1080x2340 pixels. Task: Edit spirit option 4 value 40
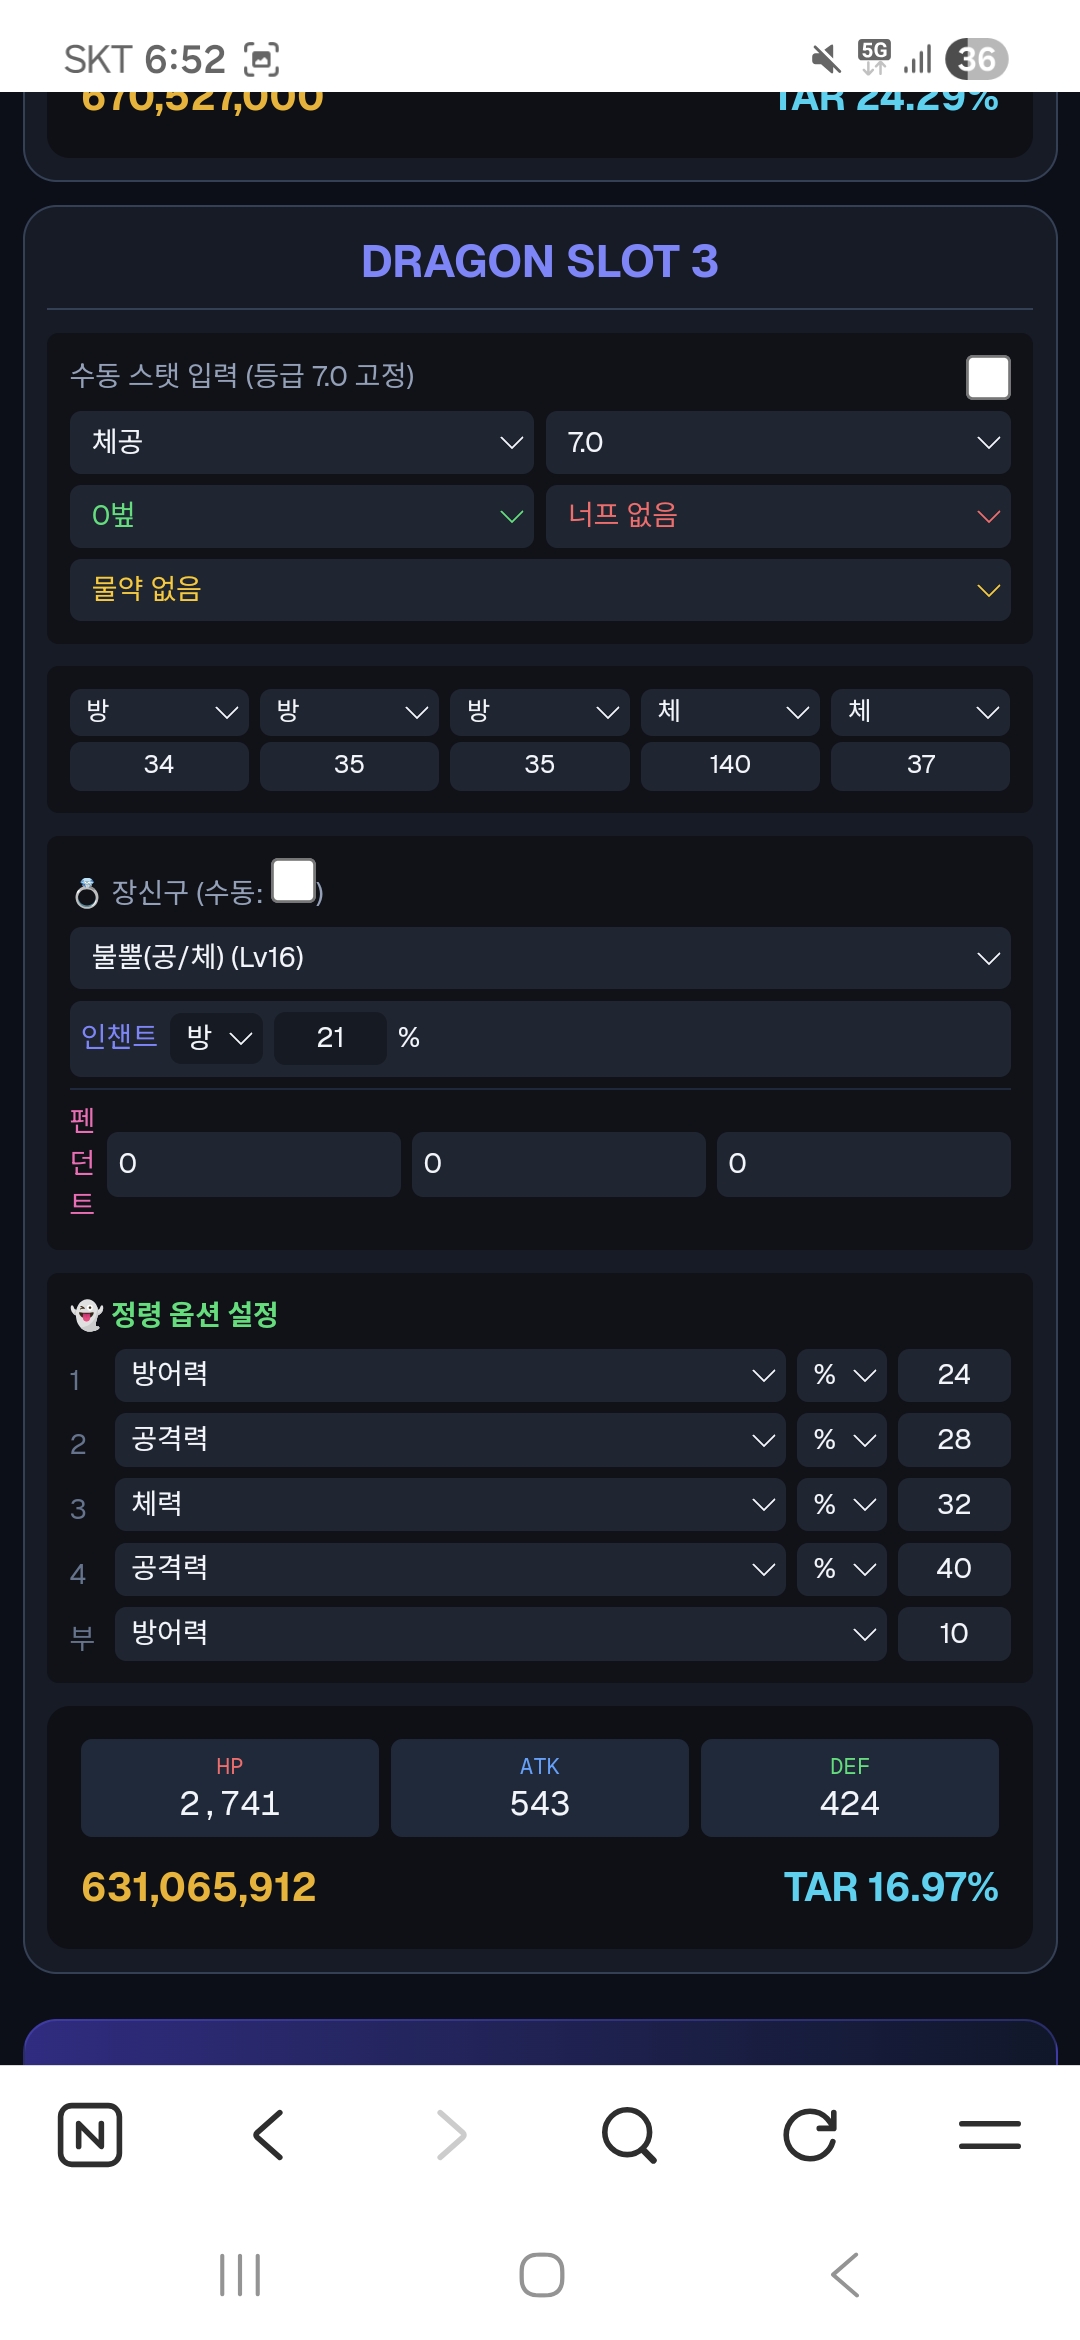click(x=954, y=1569)
